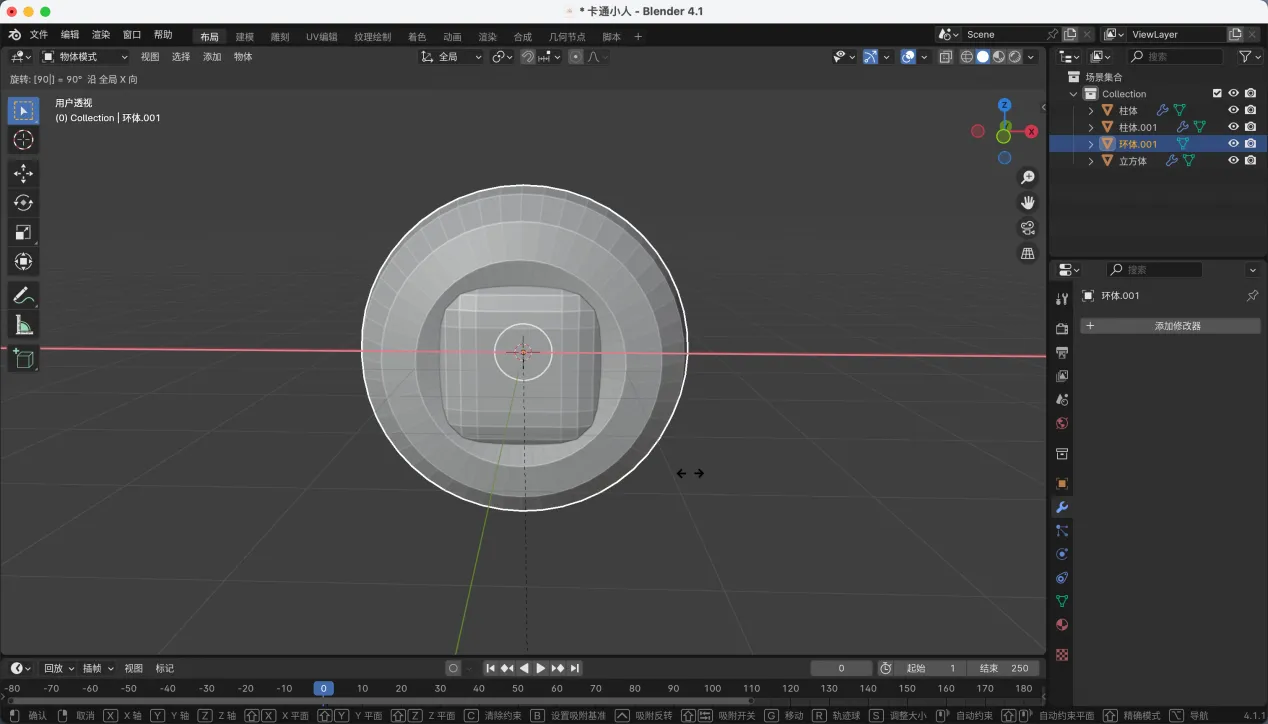Open the 全局 transform orientation dropdown
The image size is (1268, 724).
pos(452,57)
